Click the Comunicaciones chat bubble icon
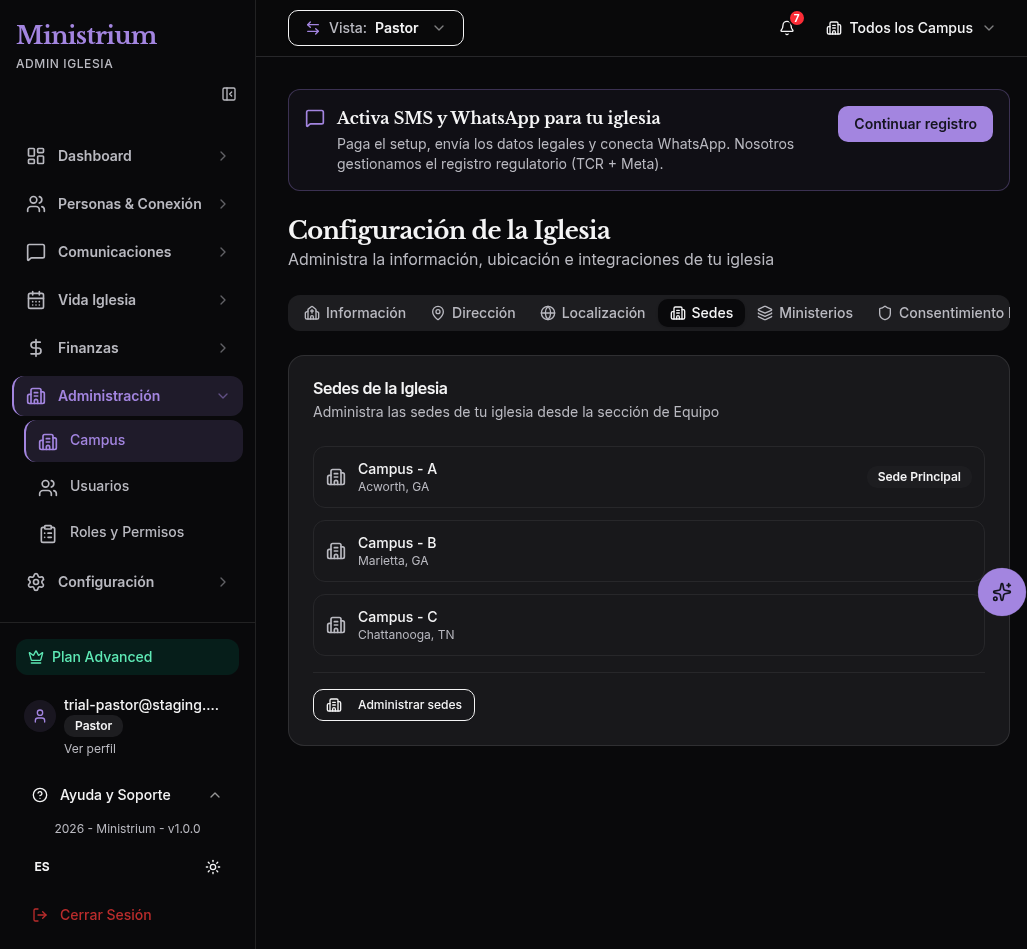This screenshot has width=1027, height=949. click(36, 252)
